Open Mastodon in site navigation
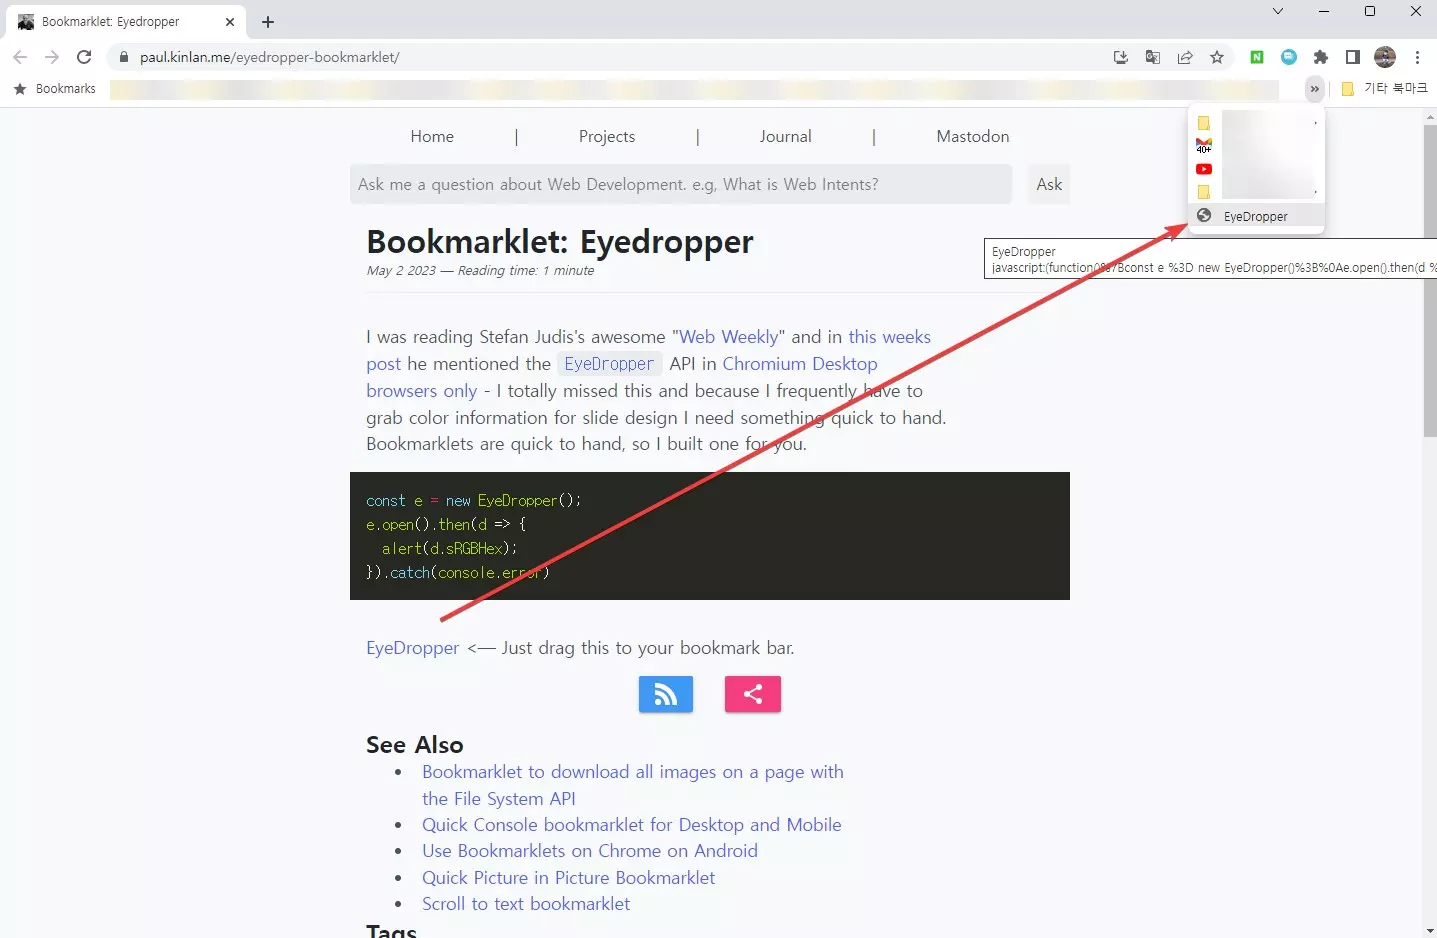The image size is (1437, 938). tap(973, 136)
